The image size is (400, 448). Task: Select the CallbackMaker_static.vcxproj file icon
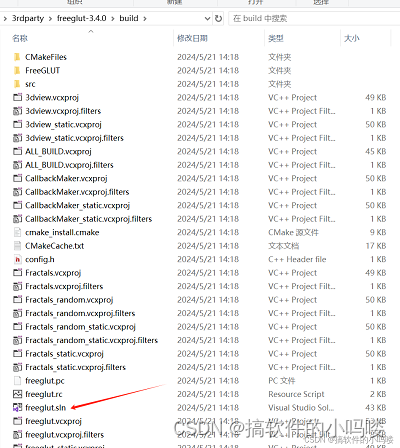click(x=17, y=205)
